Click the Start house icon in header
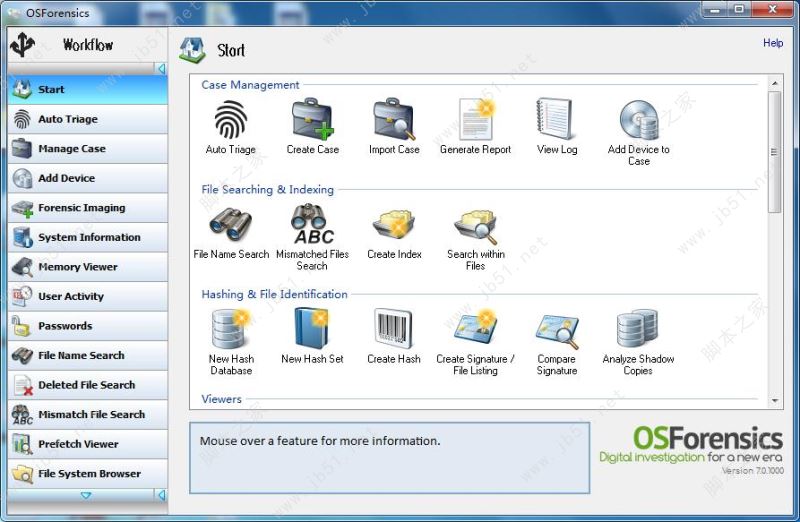The height and width of the screenshot is (522, 800). tap(192, 50)
